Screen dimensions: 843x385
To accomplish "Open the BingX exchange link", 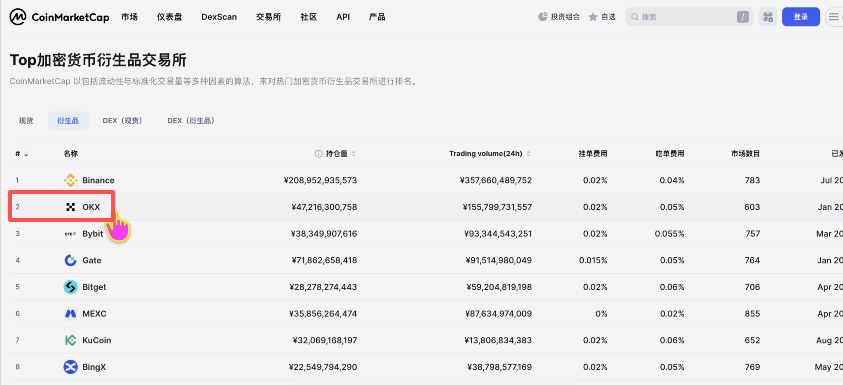I will (94, 367).
